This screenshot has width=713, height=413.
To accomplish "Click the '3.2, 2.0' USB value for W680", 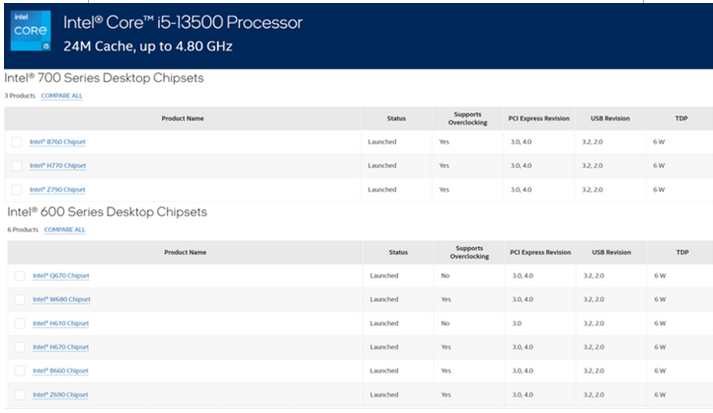I will click(593, 299).
